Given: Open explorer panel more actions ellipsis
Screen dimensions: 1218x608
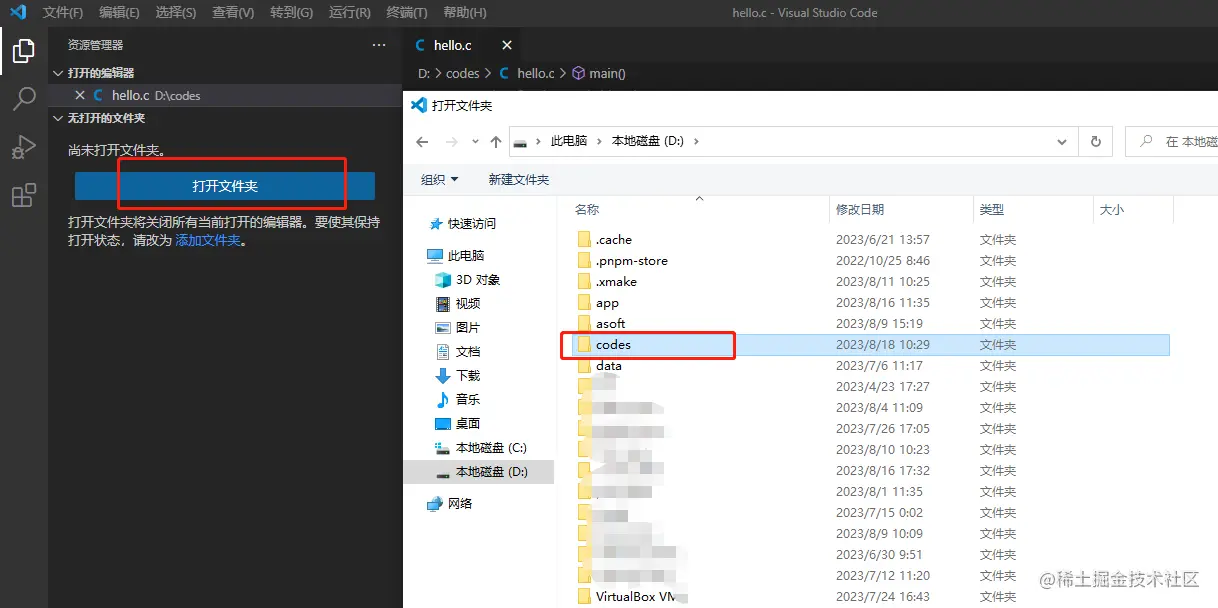Looking at the screenshot, I should [x=379, y=45].
